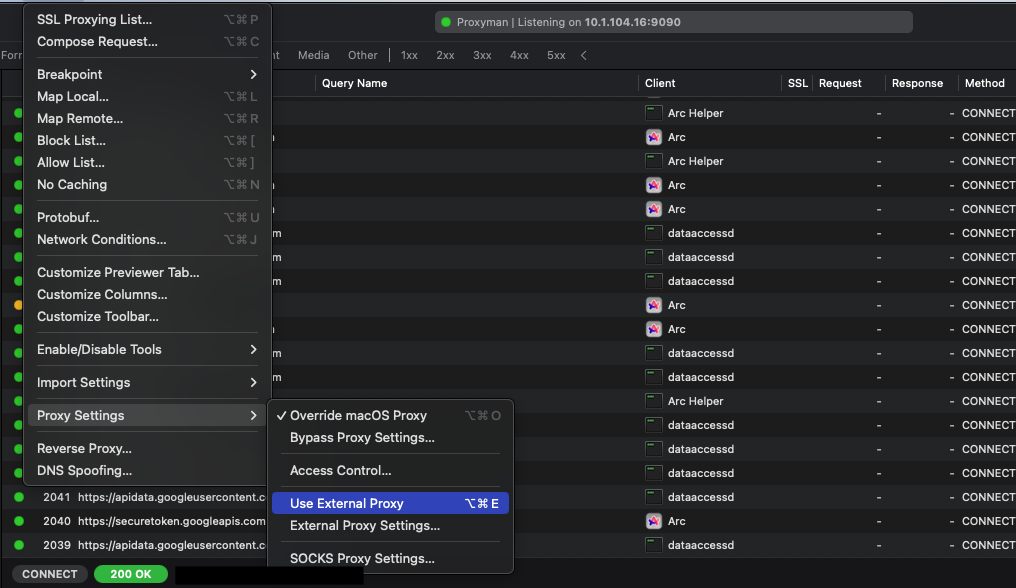Screen dimensions: 1016x588
Task: Open SSL Proxying List menu item
Action: click(x=147, y=19)
